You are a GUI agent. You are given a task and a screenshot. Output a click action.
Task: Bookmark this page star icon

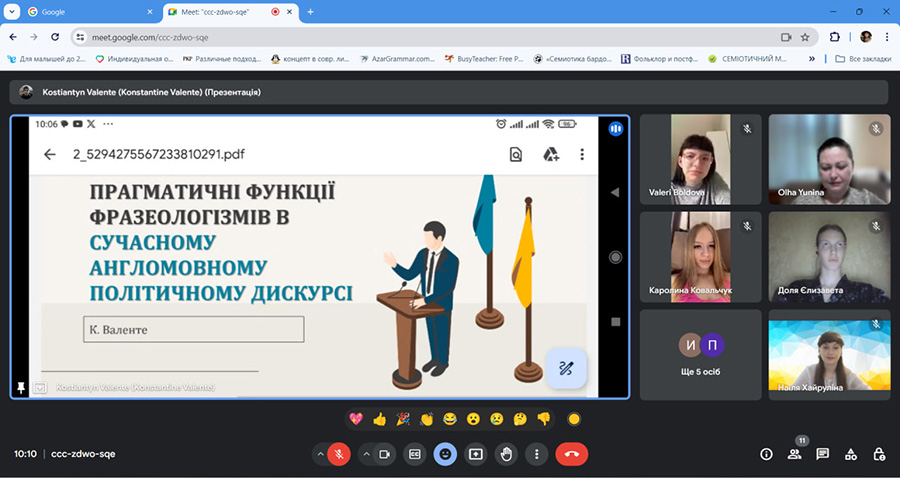(805, 37)
